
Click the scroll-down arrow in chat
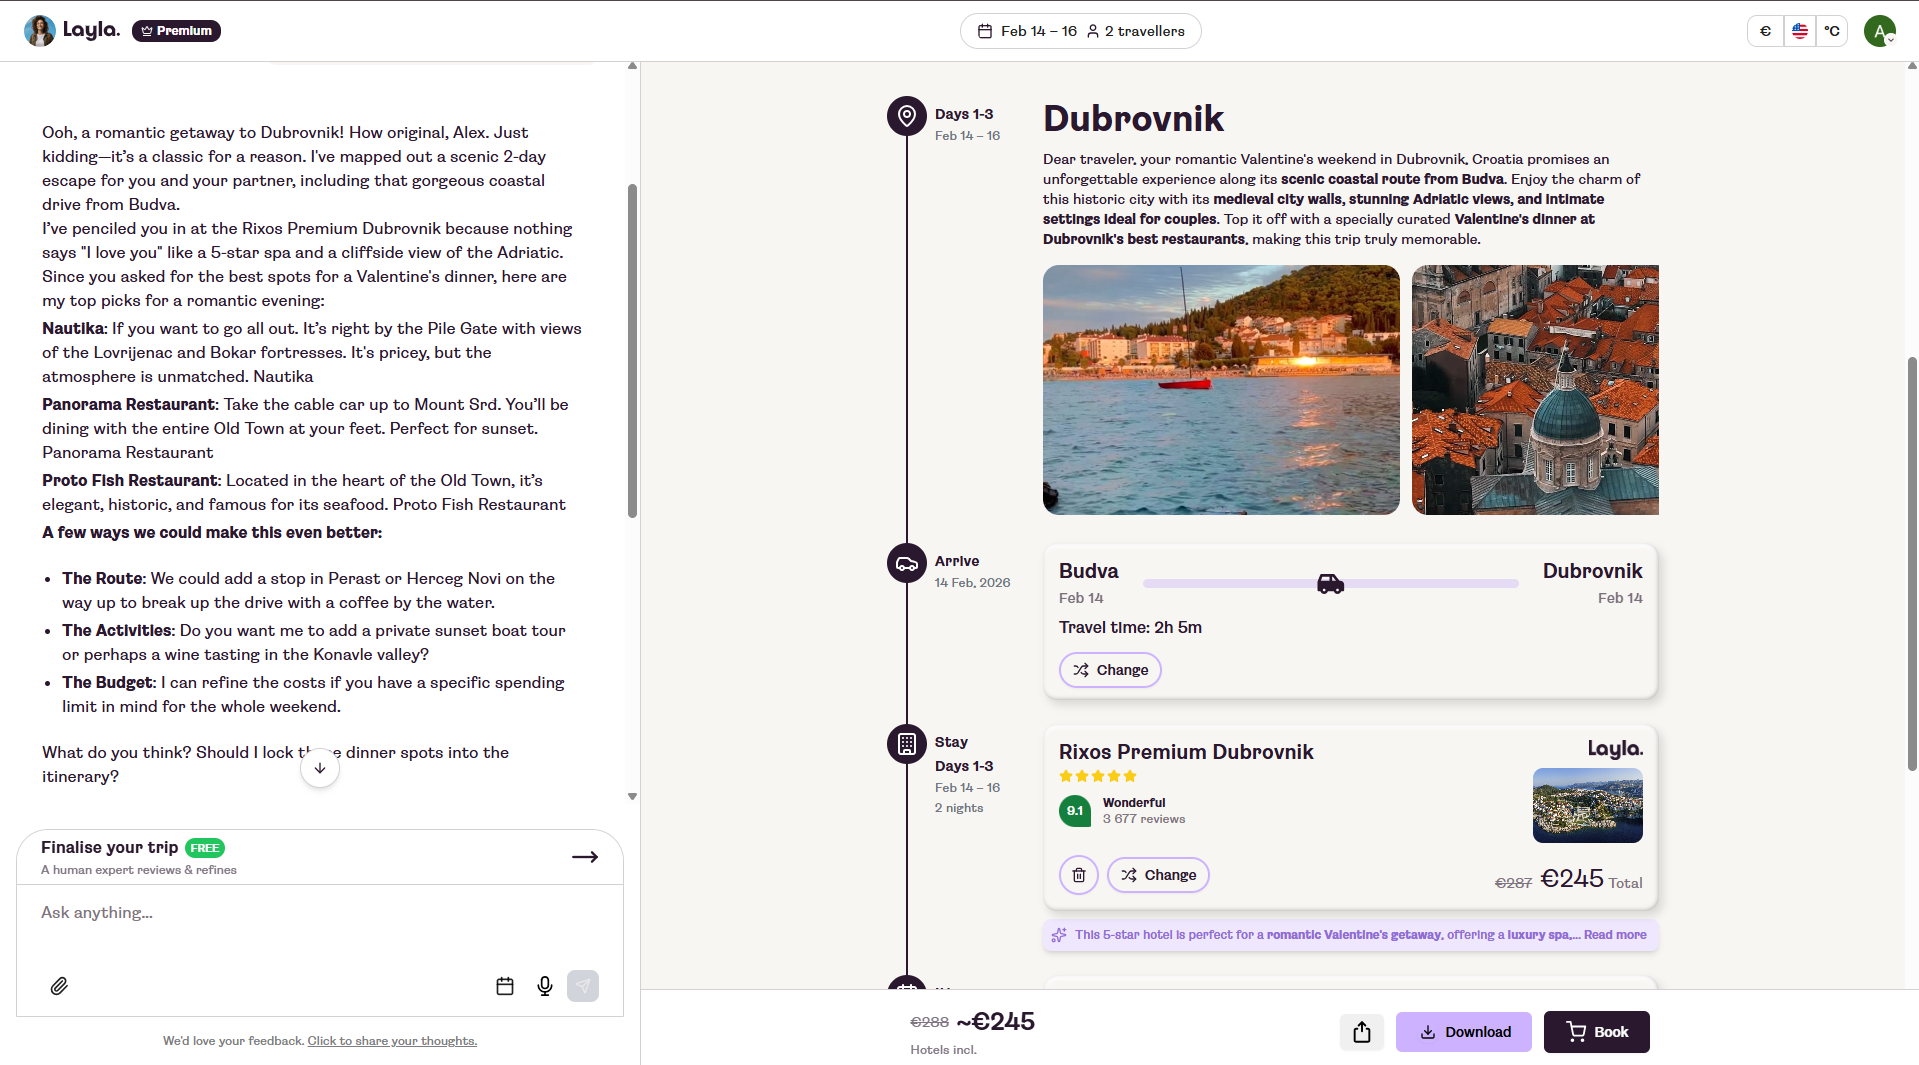[320, 768]
